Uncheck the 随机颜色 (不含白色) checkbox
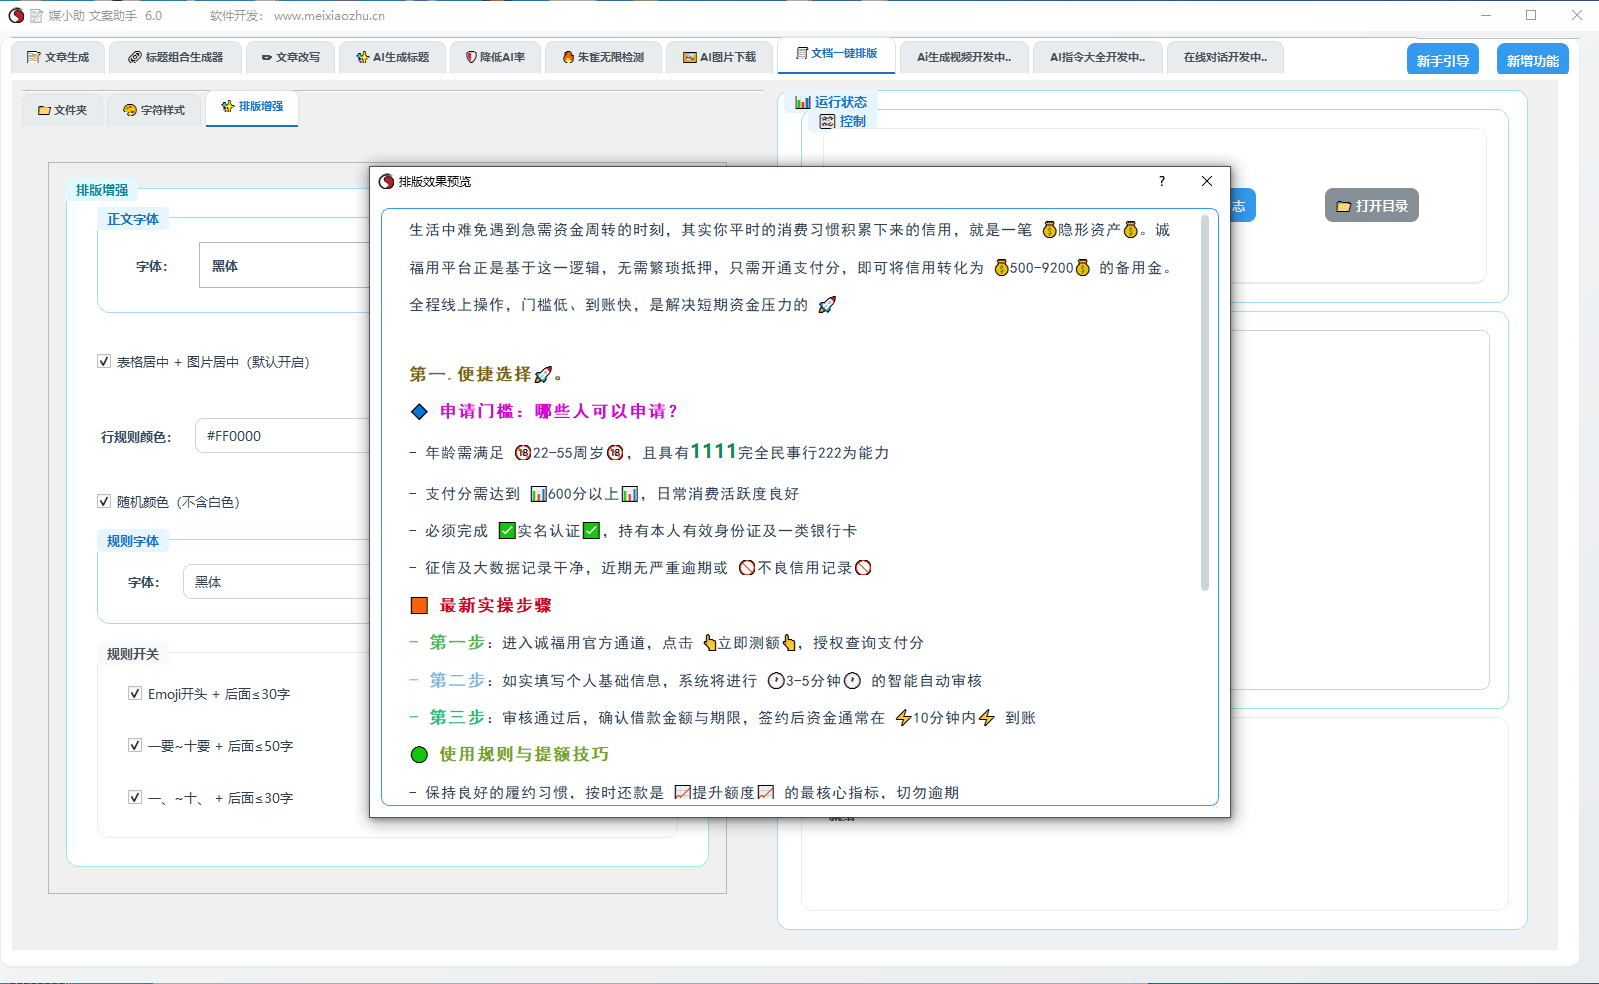The image size is (1599, 984). tap(104, 501)
